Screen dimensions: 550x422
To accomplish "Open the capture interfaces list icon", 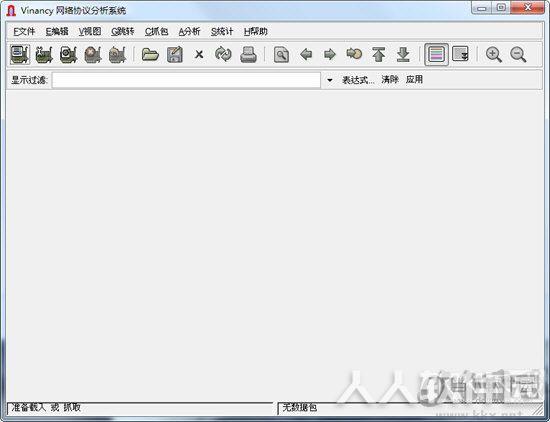I will pyautogui.click(x=20, y=55).
